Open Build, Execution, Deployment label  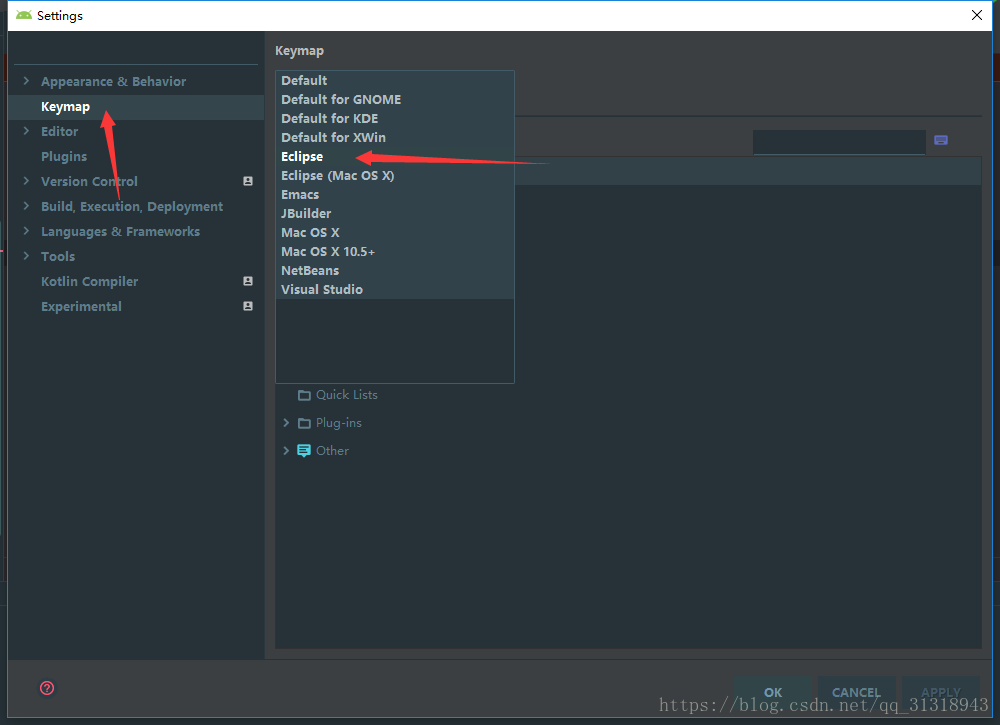(132, 207)
